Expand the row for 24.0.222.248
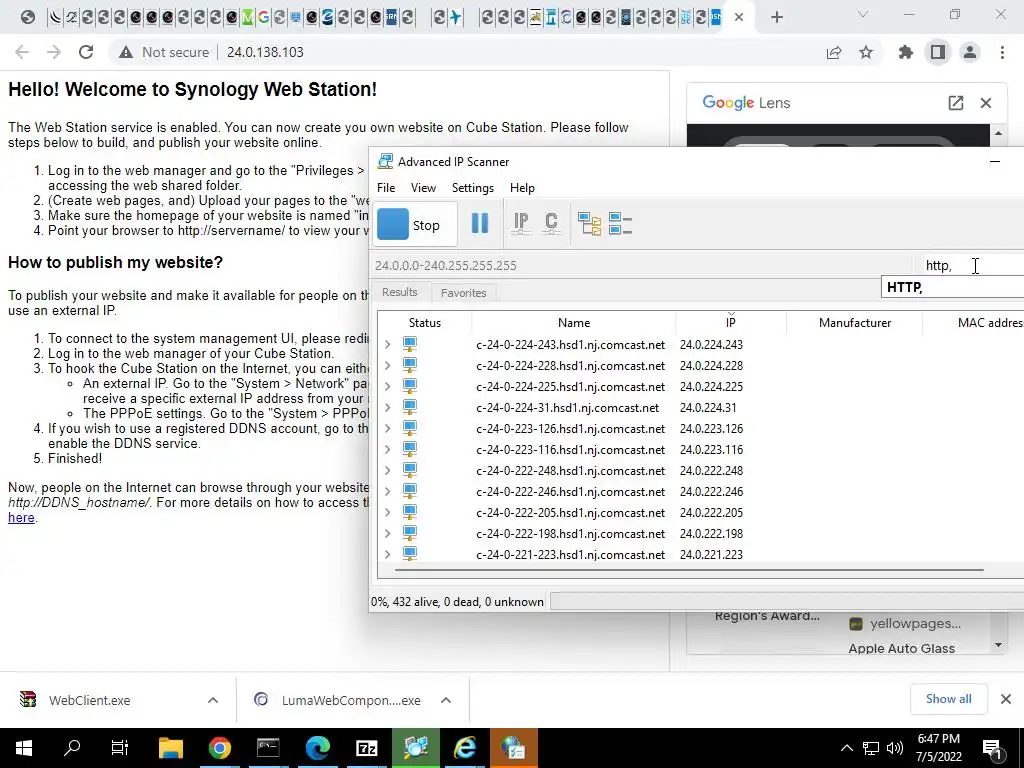The height and width of the screenshot is (768, 1024). (387, 470)
